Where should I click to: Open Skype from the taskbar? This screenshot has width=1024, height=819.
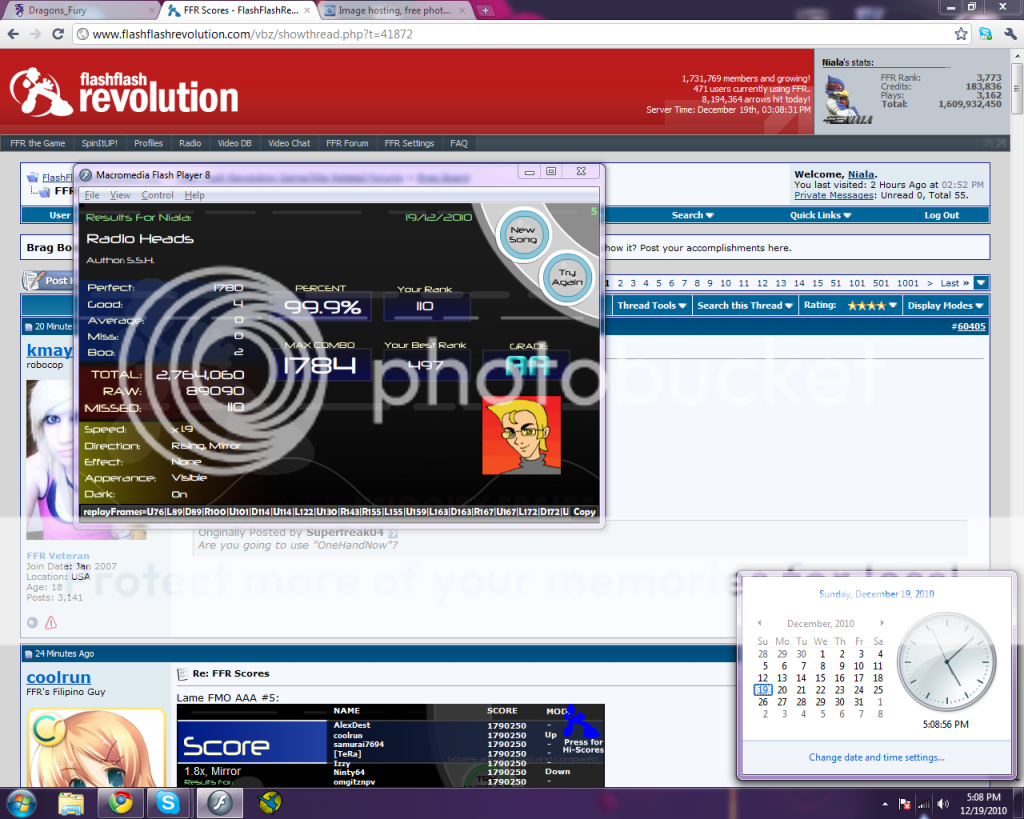(165, 801)
